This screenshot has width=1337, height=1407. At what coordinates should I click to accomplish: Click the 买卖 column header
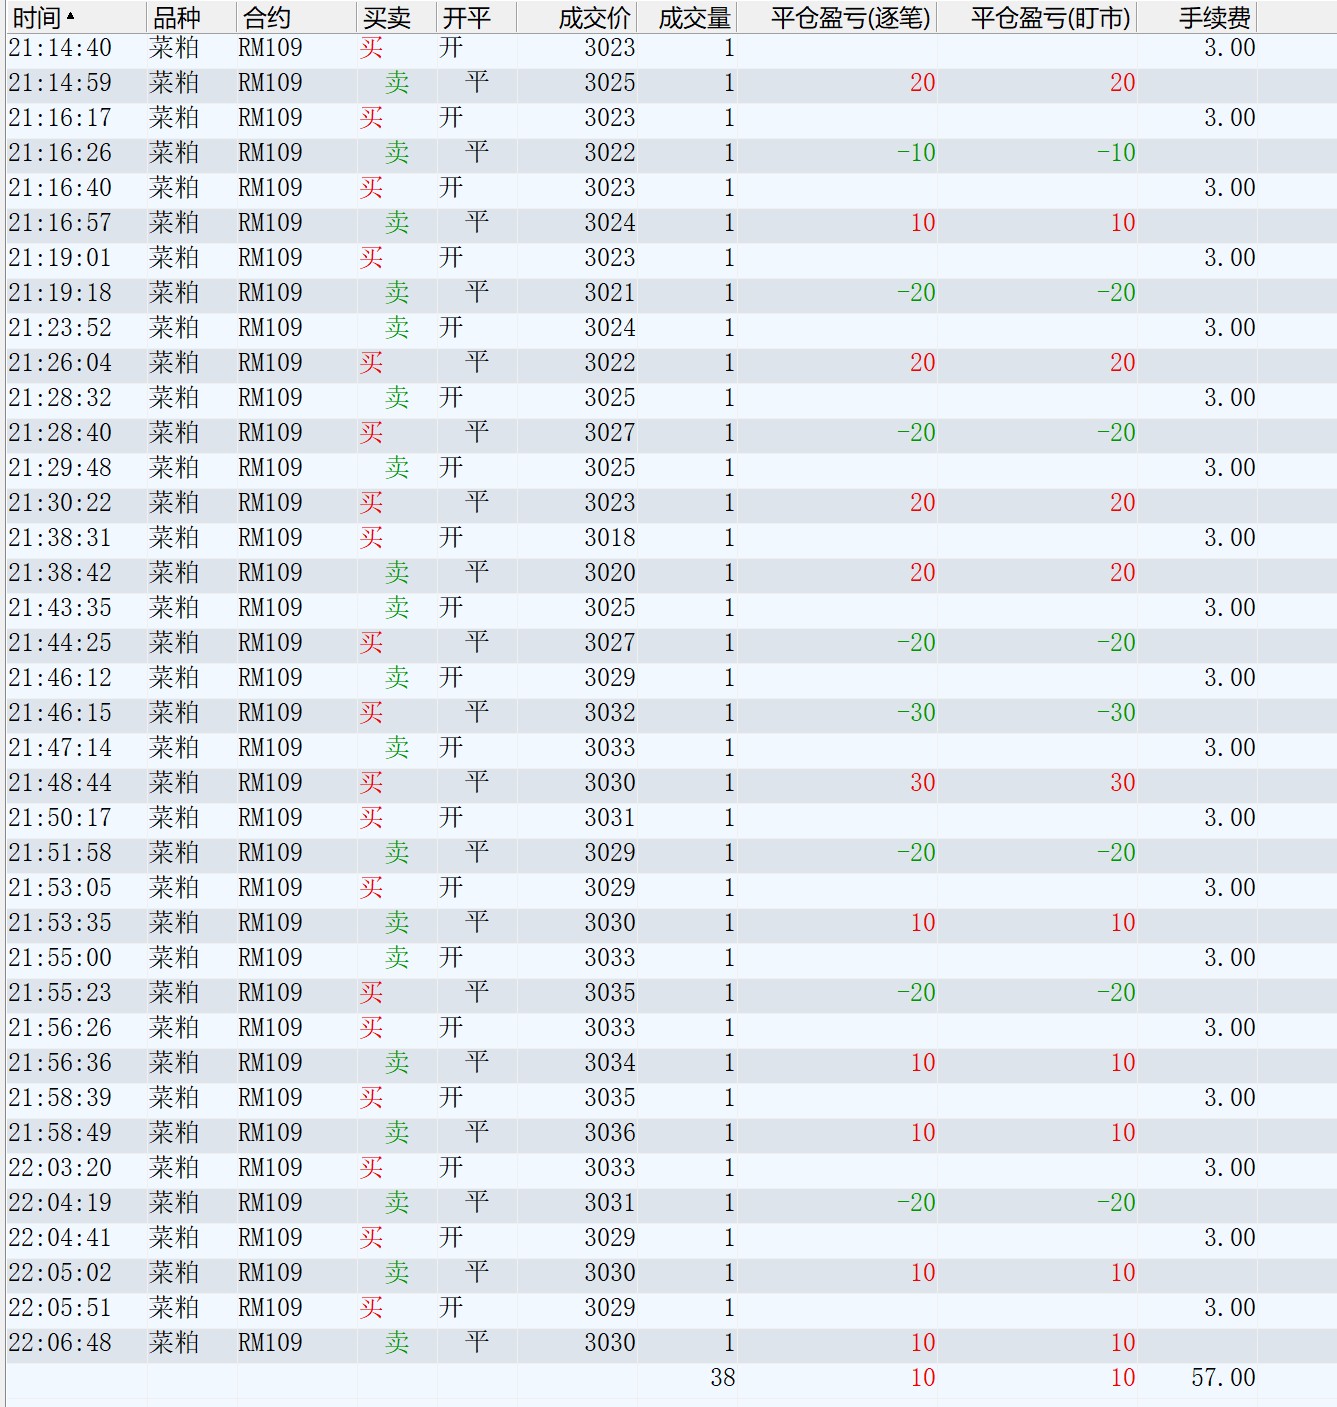(397, 17)
